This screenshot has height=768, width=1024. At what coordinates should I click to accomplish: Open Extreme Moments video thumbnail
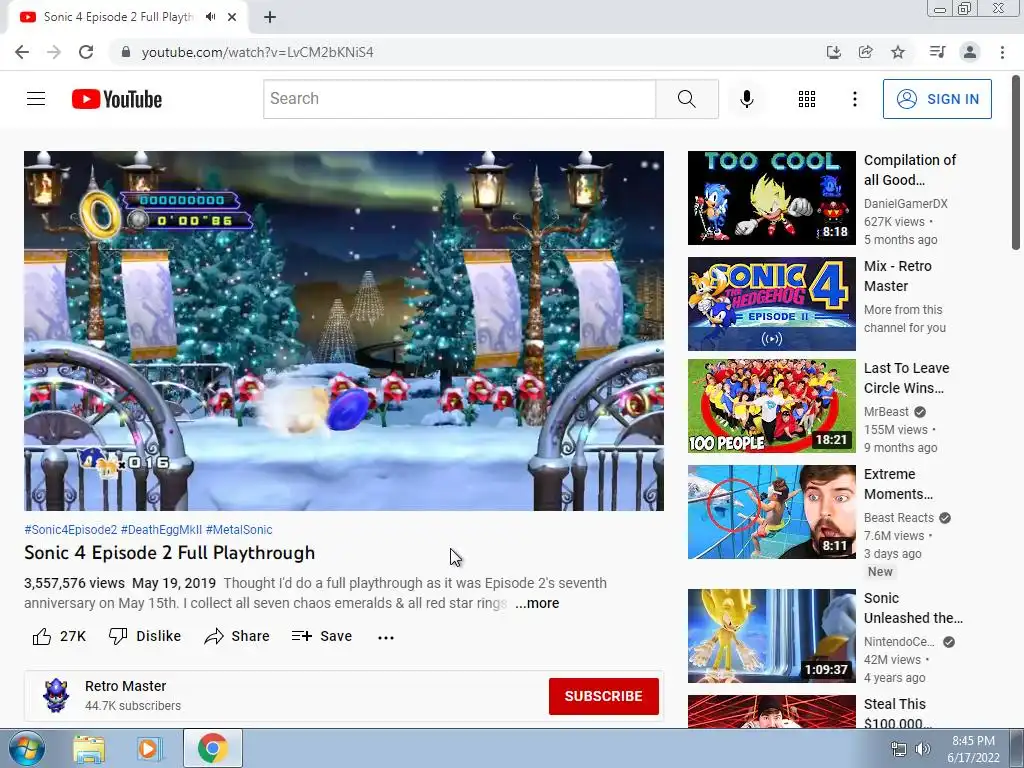coord(771,512)
